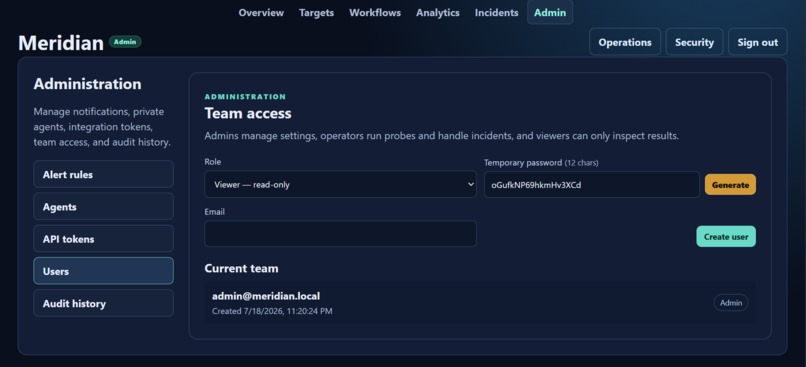Focus the Temporary password field
Screen dimensions: 806x367
click(x=592, y=185)
